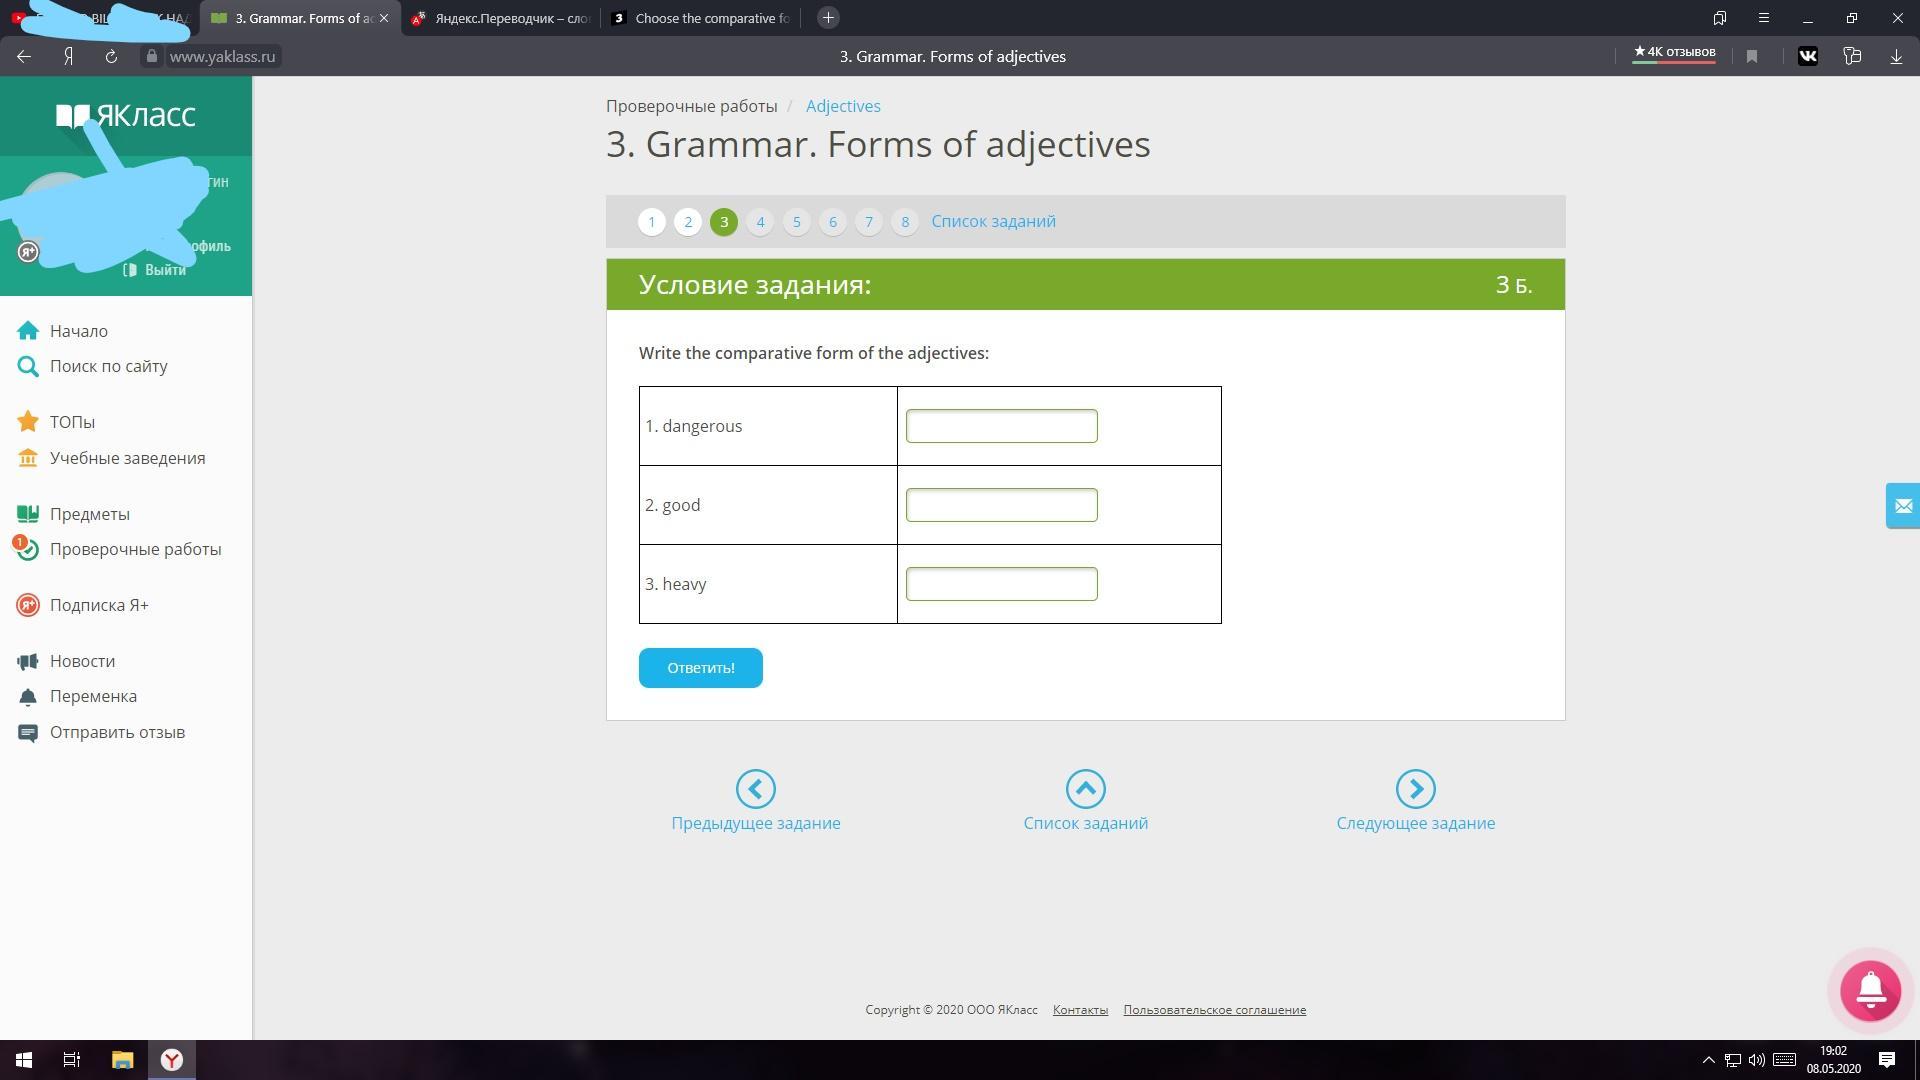
Task: Select the '3. Grammar. Forms of' browser tab
Action: coord(293,18)
